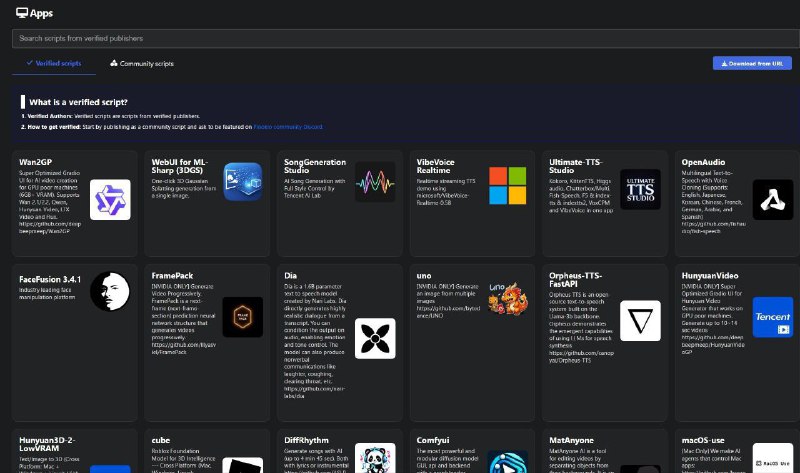Image resolution: width=800 pixels, height=473 pixels.
Task: Click the SongGeneration description mentioning Tencent AI Lab
Action: click(x=314, y=188)
